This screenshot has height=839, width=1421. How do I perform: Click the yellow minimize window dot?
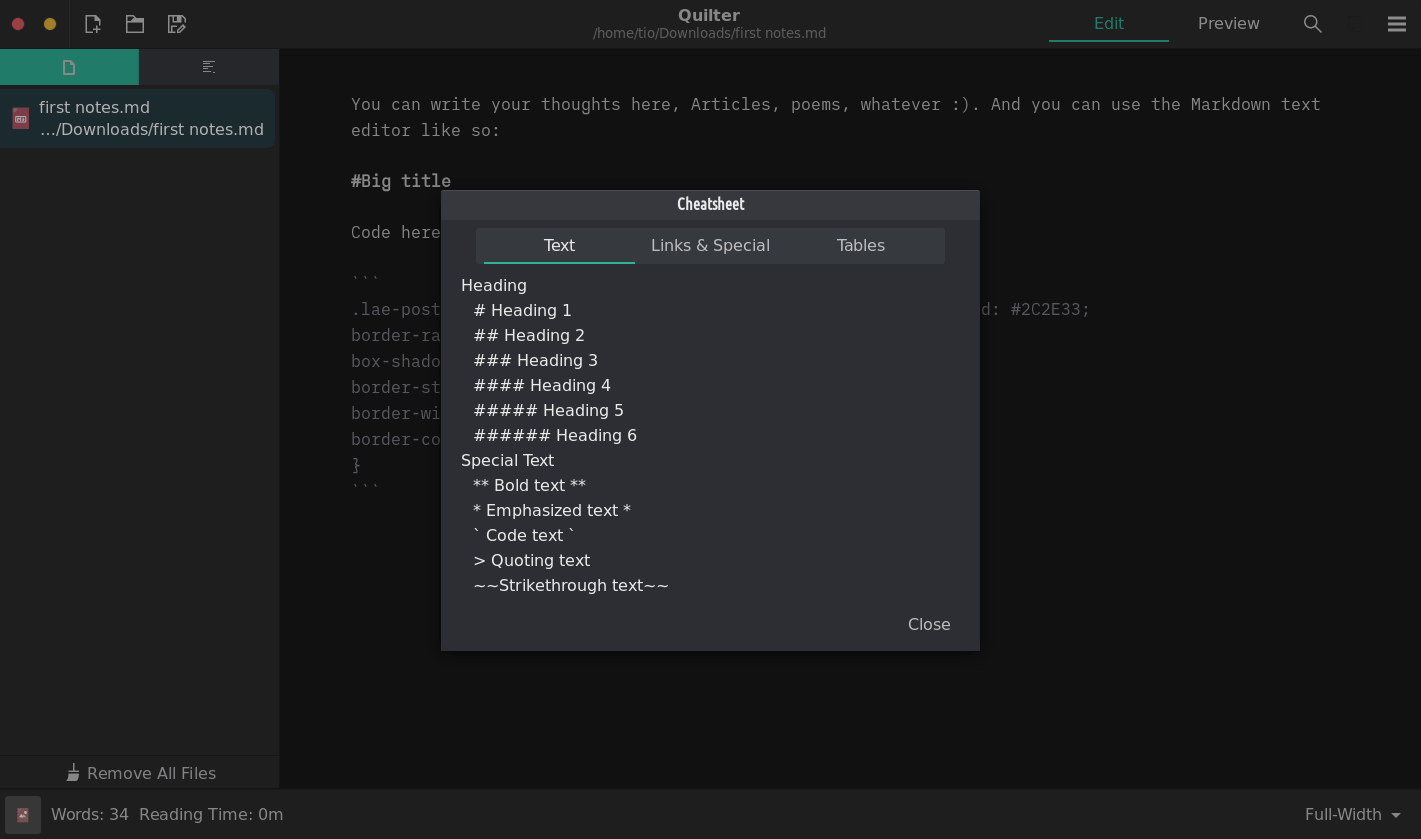pyautogui.click(x=50, y=24)
